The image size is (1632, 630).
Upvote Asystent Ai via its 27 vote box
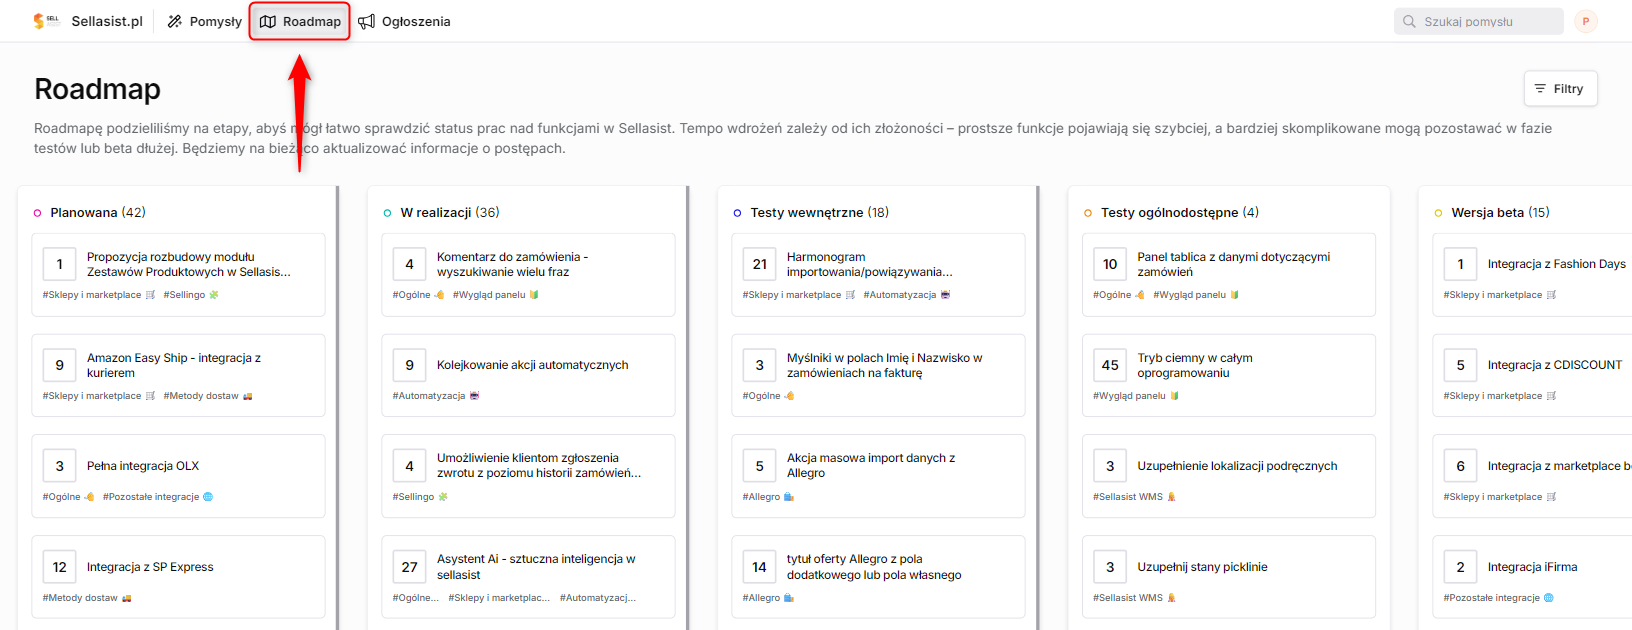point(409,567)
